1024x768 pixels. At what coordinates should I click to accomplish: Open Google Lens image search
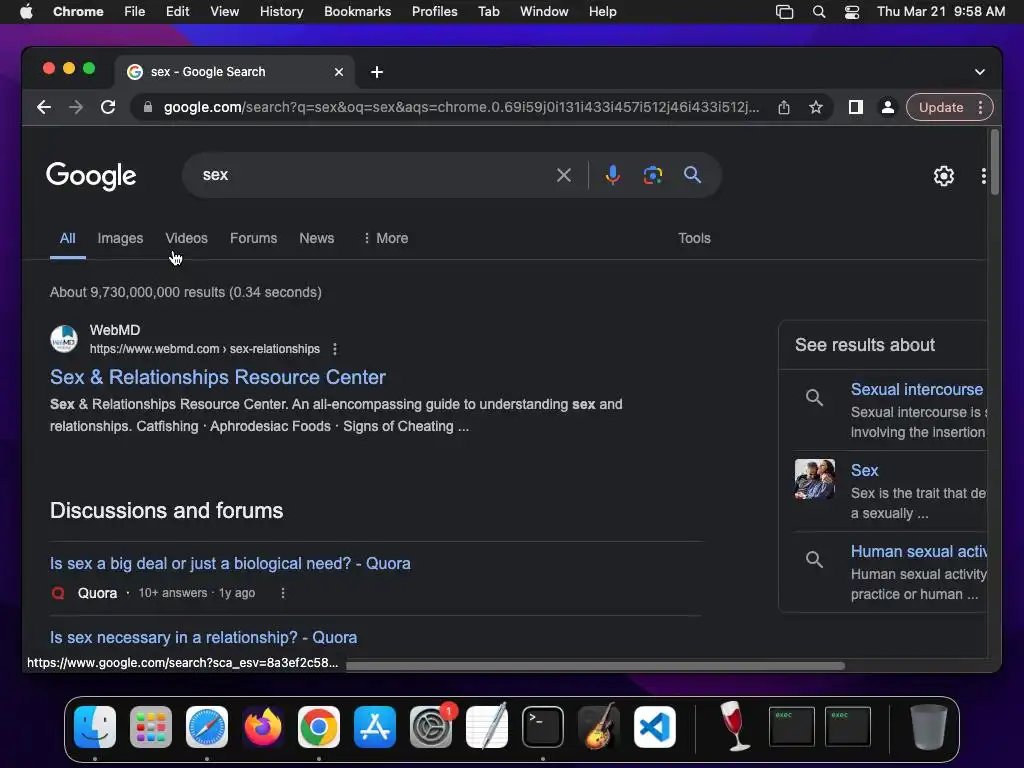(x=652, y=175)
